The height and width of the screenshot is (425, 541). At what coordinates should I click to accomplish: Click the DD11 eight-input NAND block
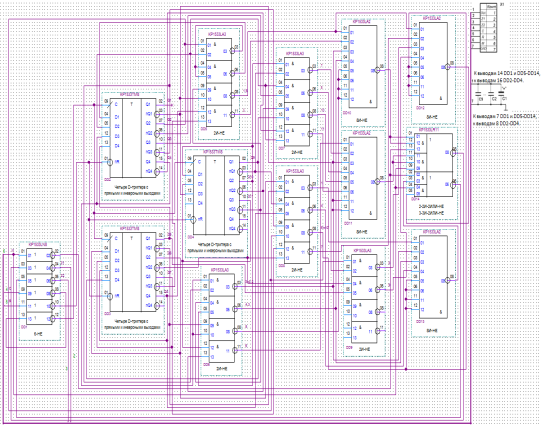pyautogui.click(x=363, y=178)
